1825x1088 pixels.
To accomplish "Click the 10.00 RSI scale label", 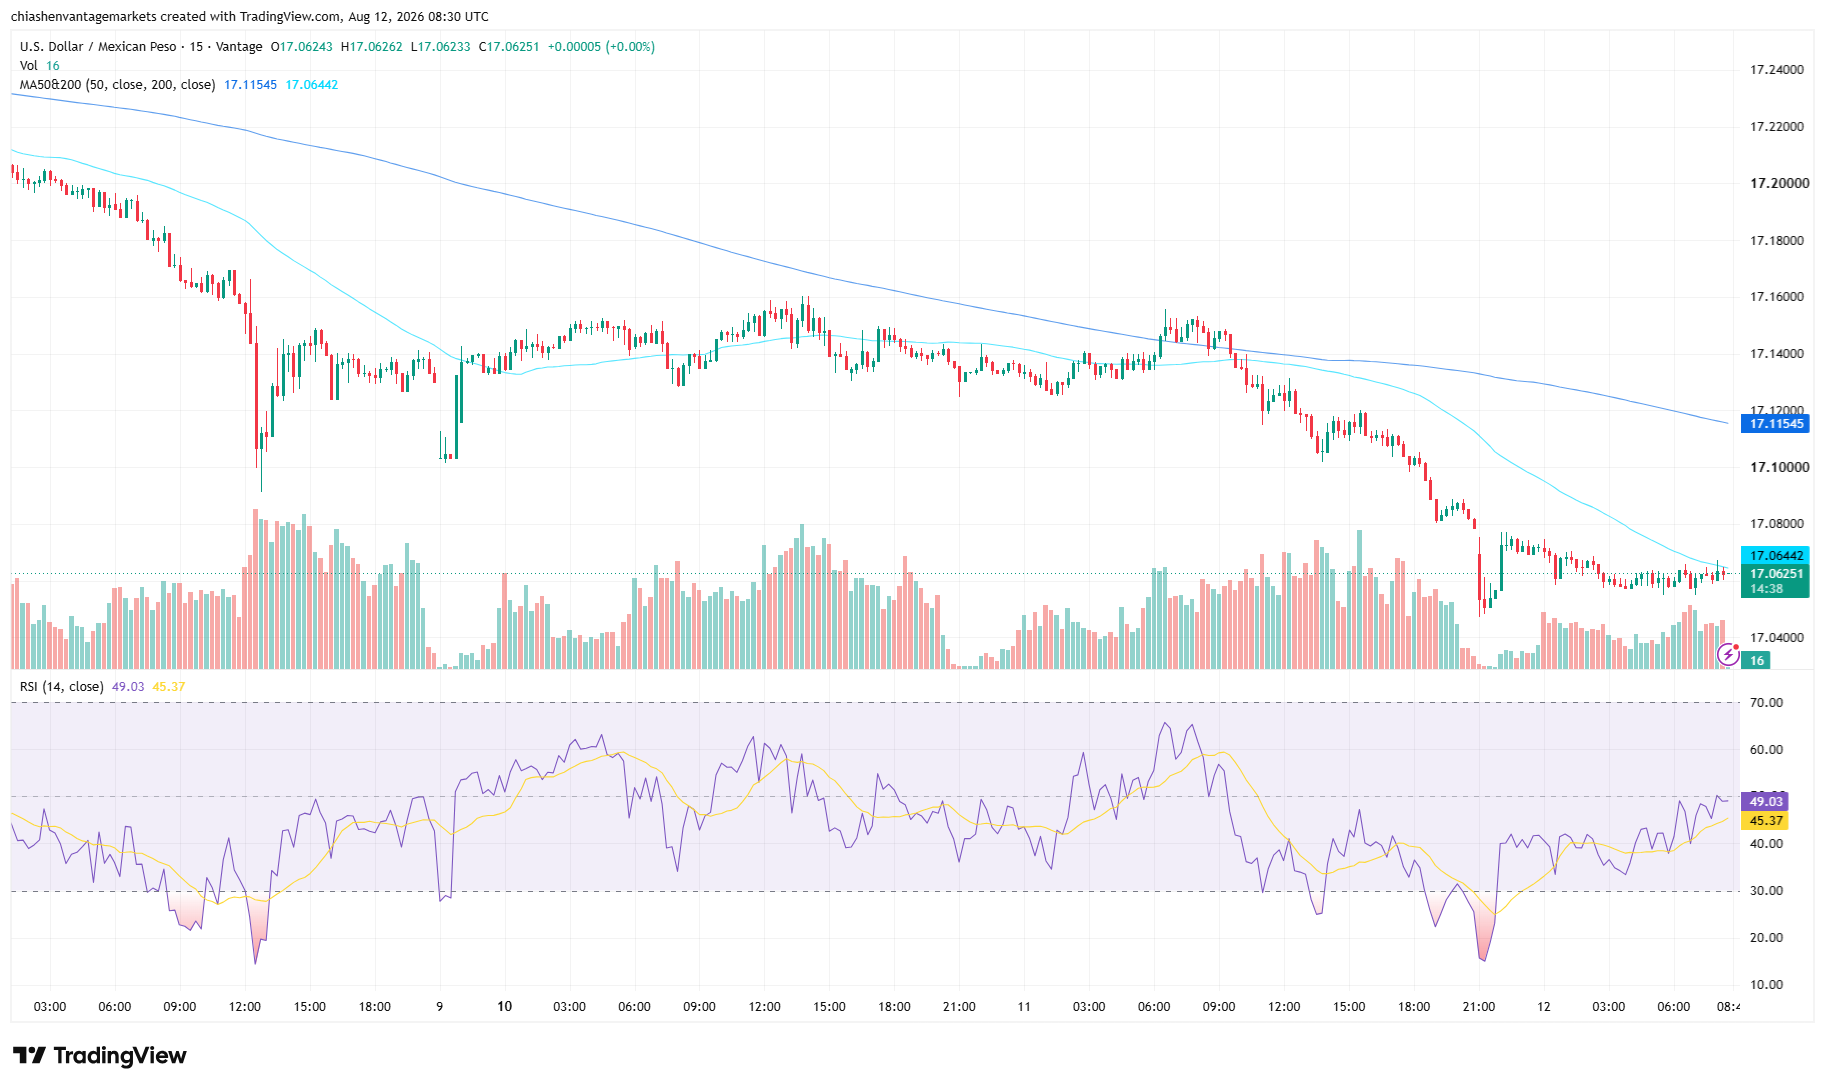I will tap(1766, 985).
